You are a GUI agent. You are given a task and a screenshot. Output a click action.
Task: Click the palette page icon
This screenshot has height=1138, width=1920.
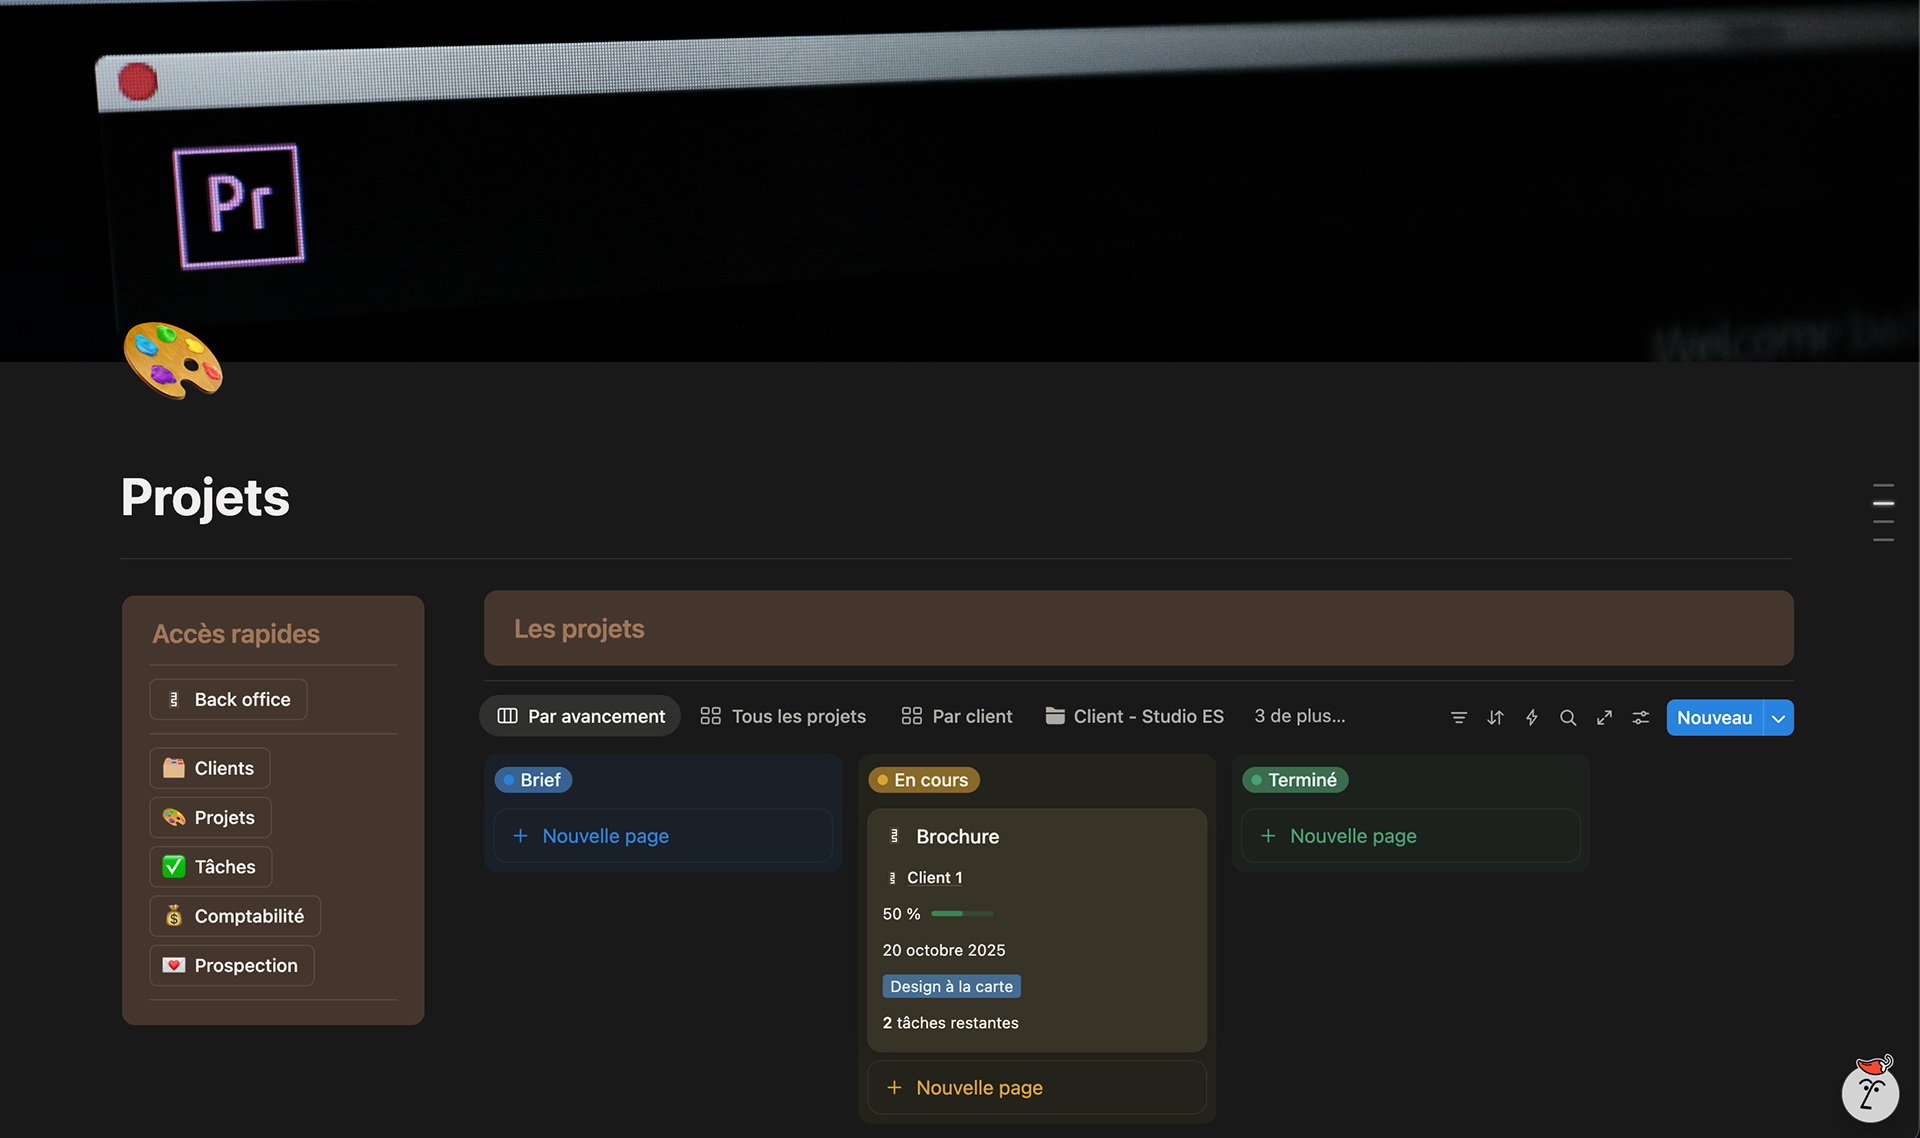tap(173, 361)
